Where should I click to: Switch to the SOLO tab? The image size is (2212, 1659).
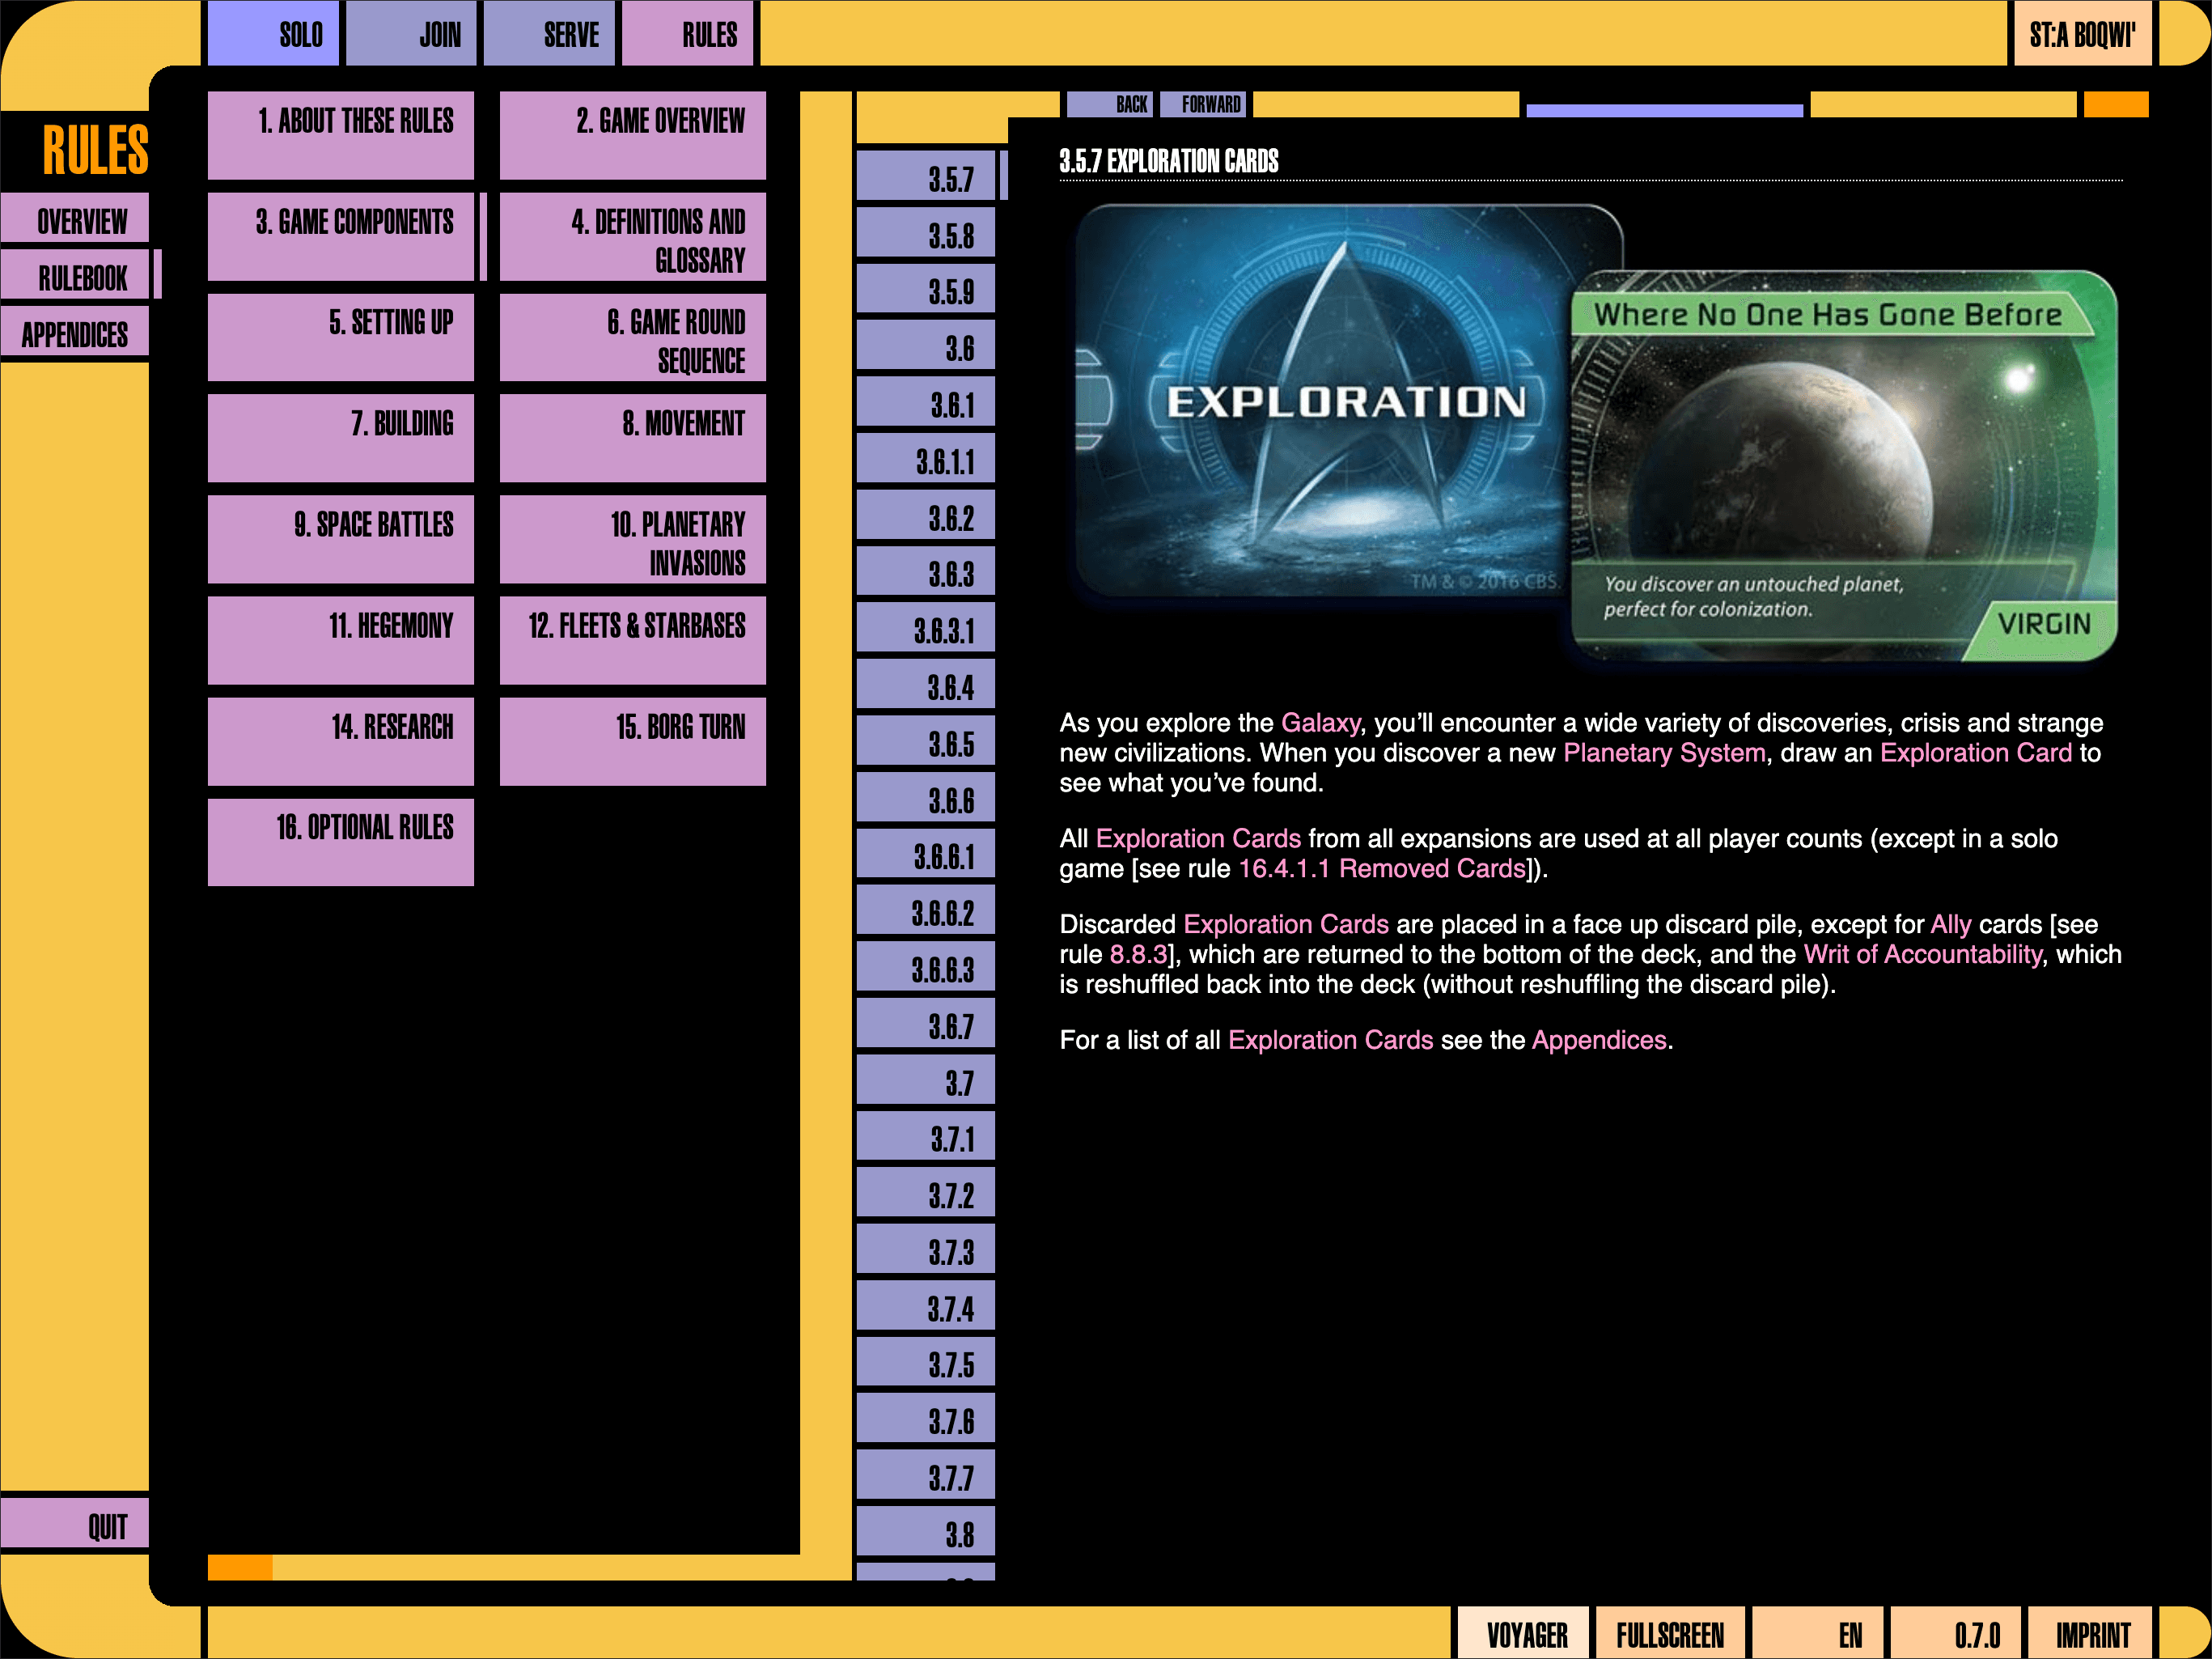pos(273,33)
